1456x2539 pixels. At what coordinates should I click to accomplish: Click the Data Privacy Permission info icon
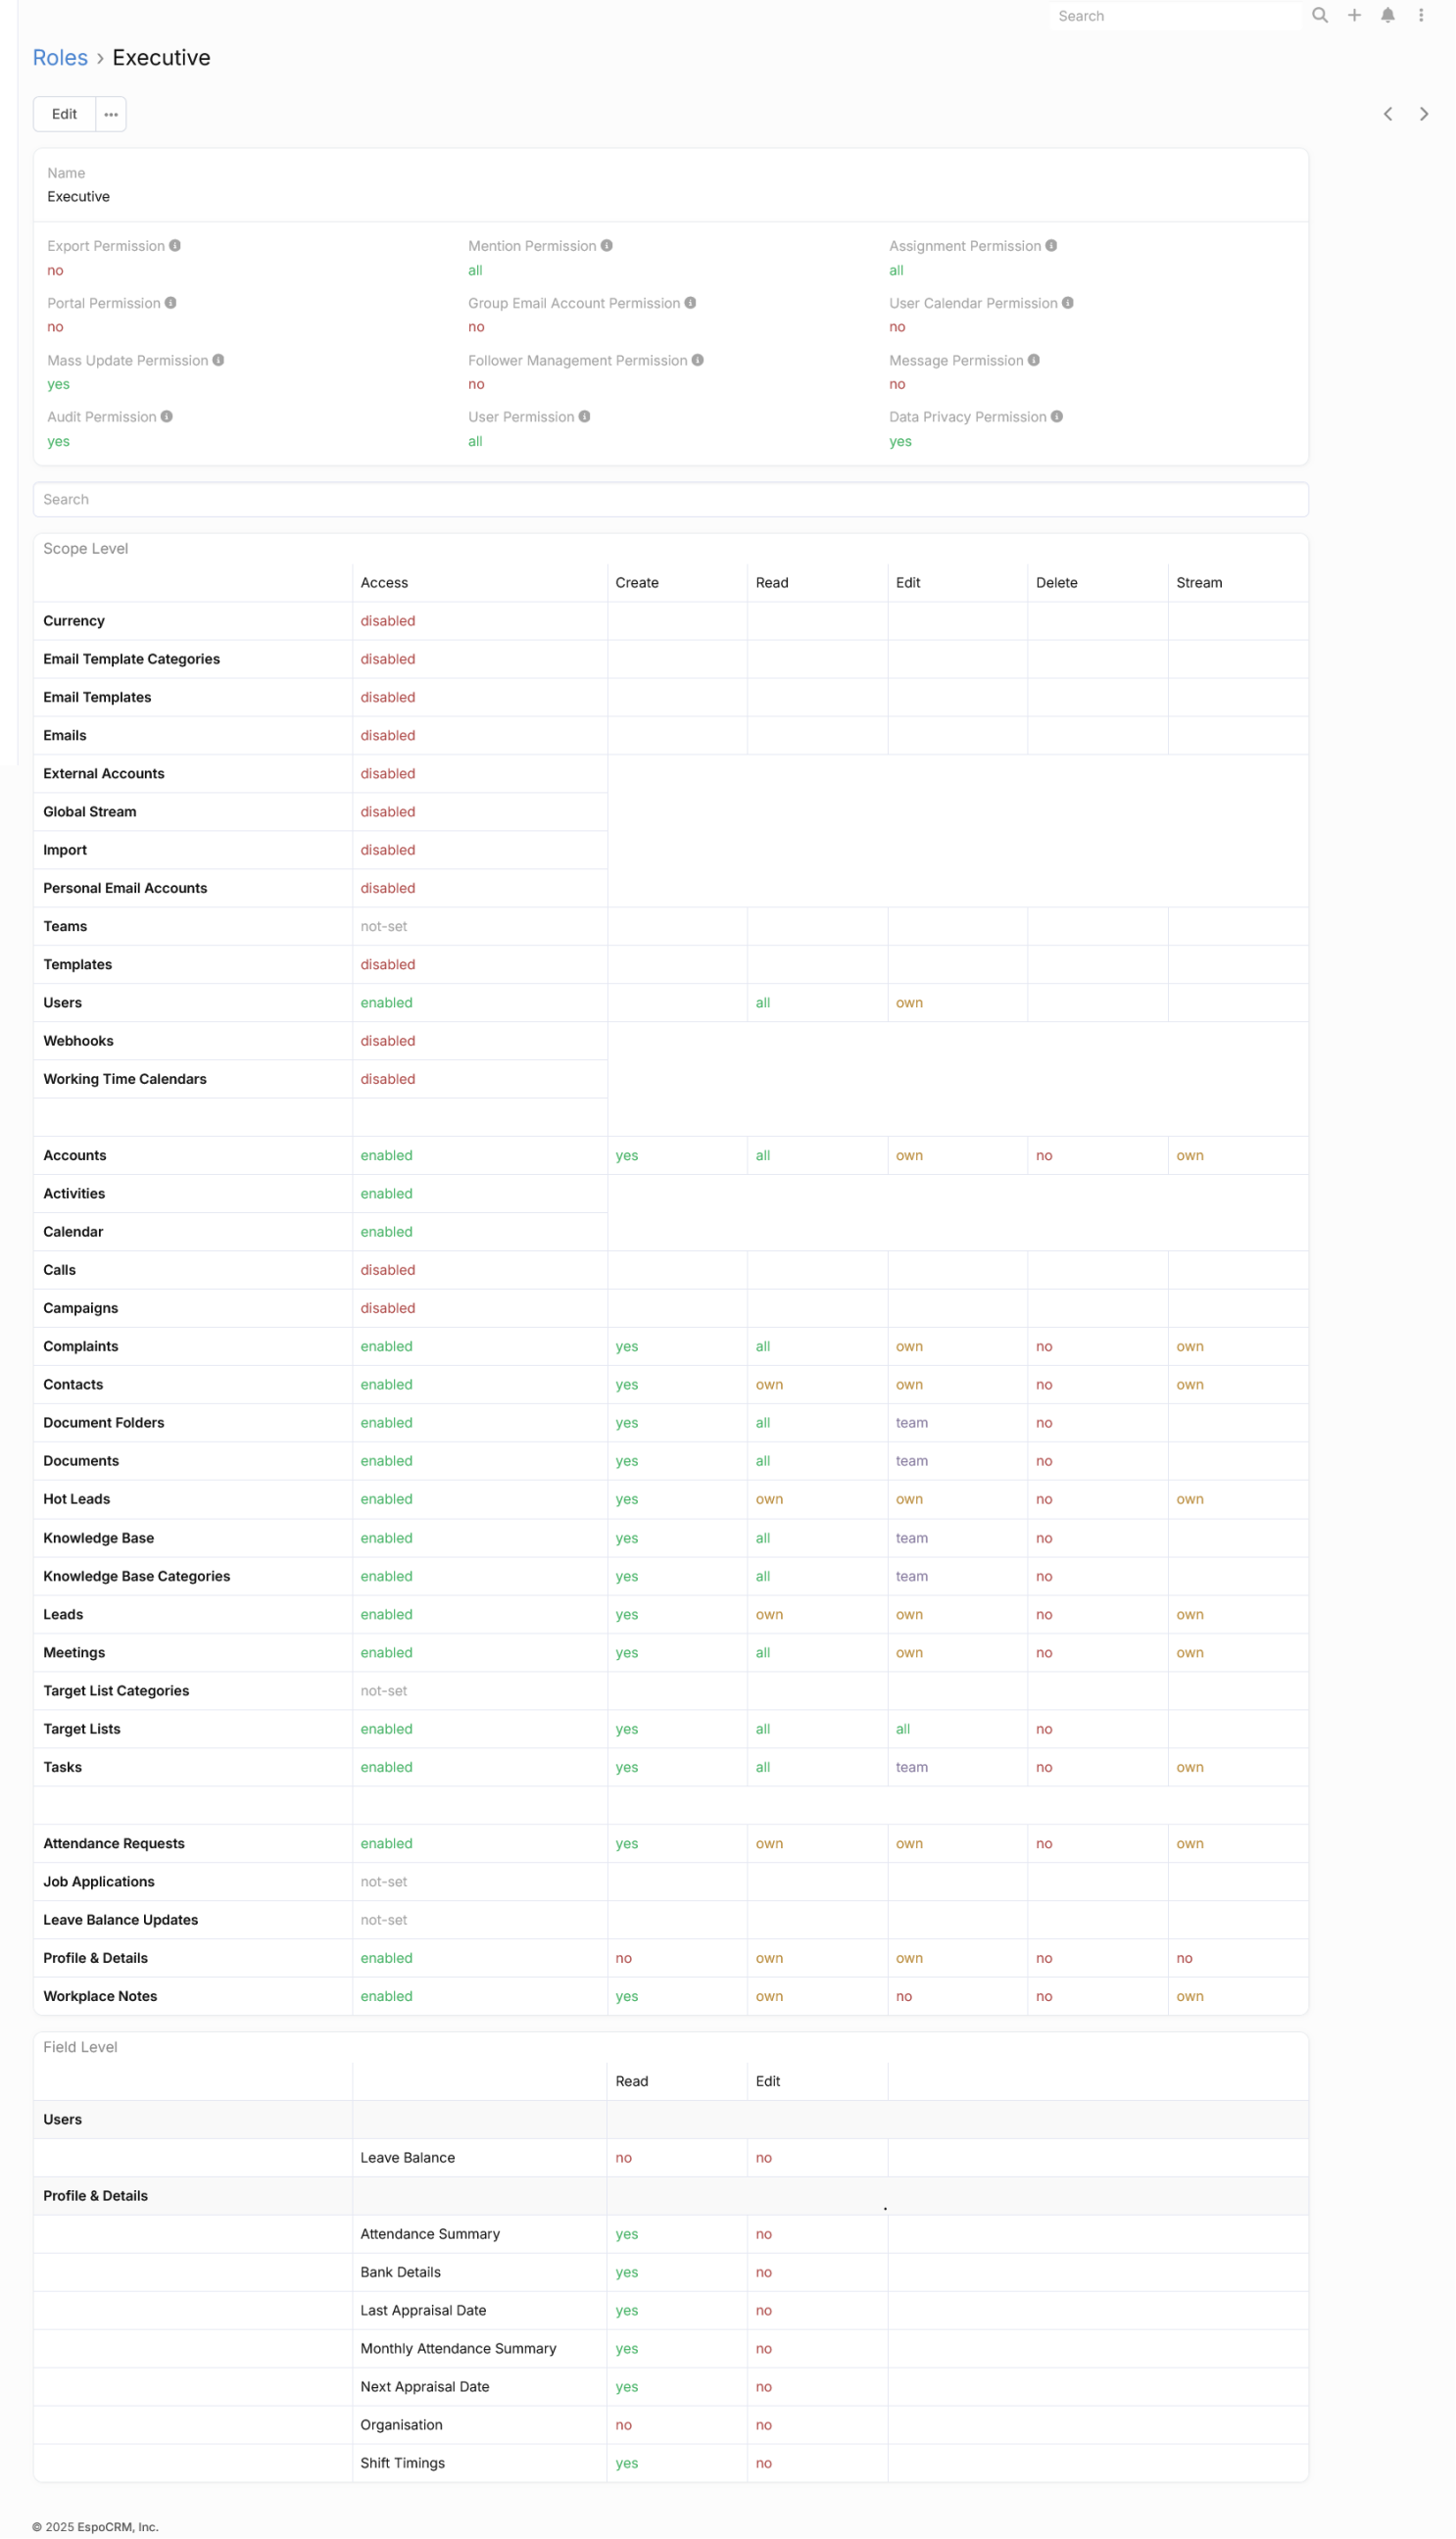point(1057,417)
